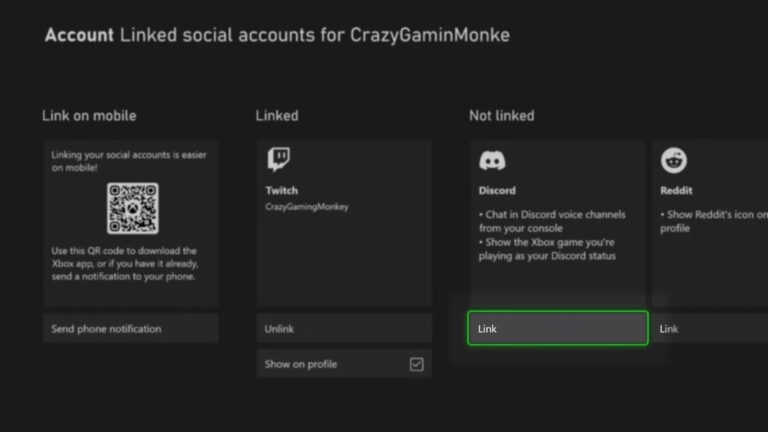Click the 'Linked' section heading
This screenshot has width=768, height=432.
(x=277, y=116)
